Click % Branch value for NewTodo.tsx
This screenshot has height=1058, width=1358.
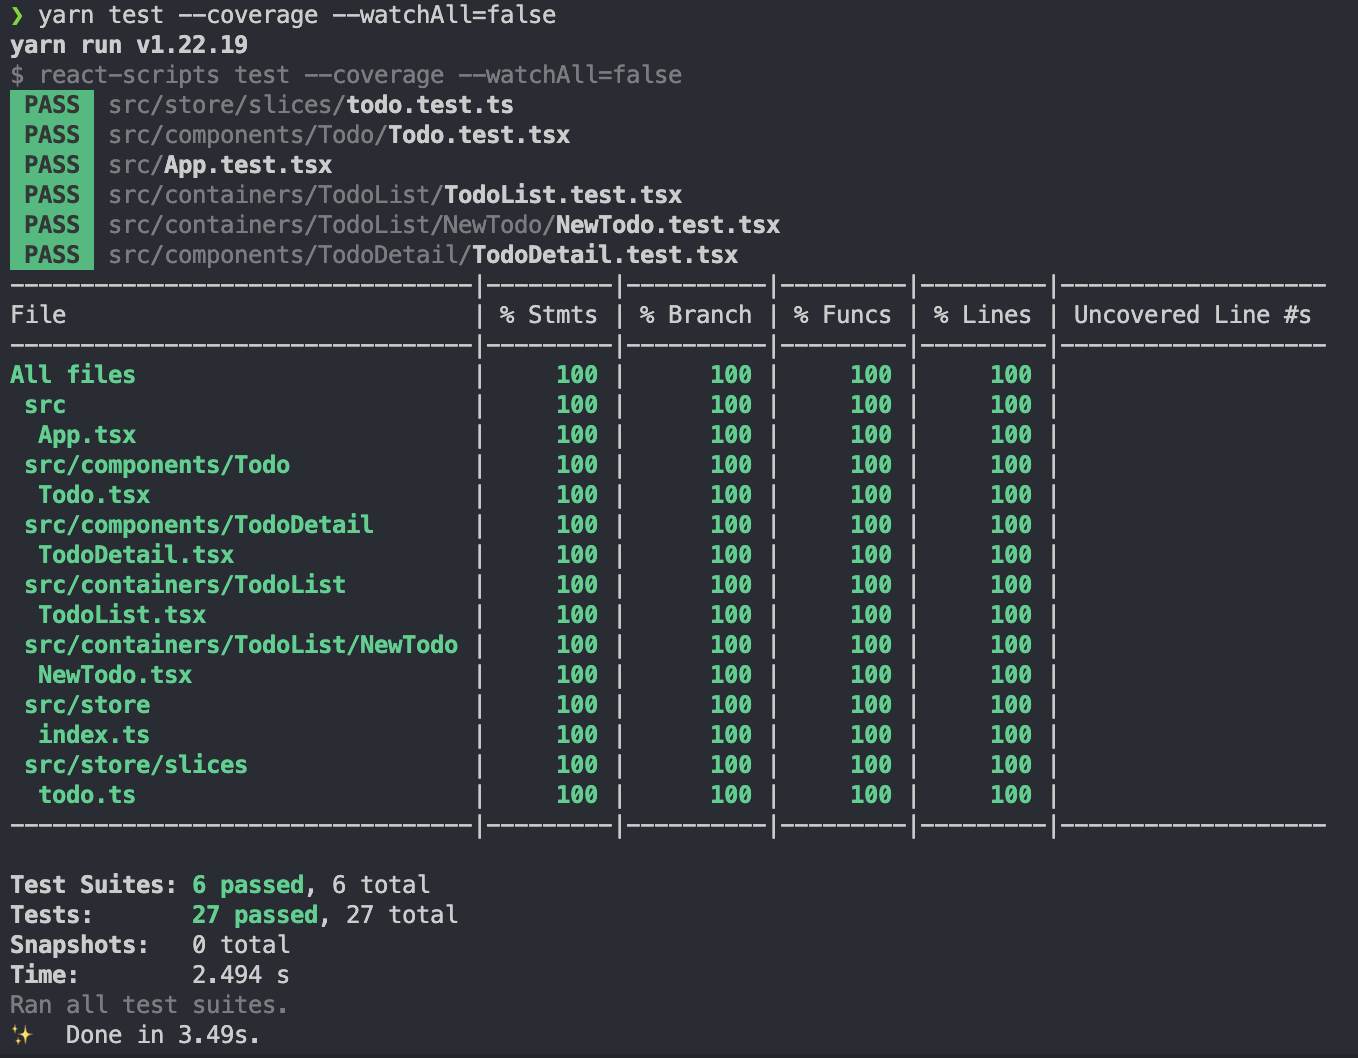pos(731,675)
